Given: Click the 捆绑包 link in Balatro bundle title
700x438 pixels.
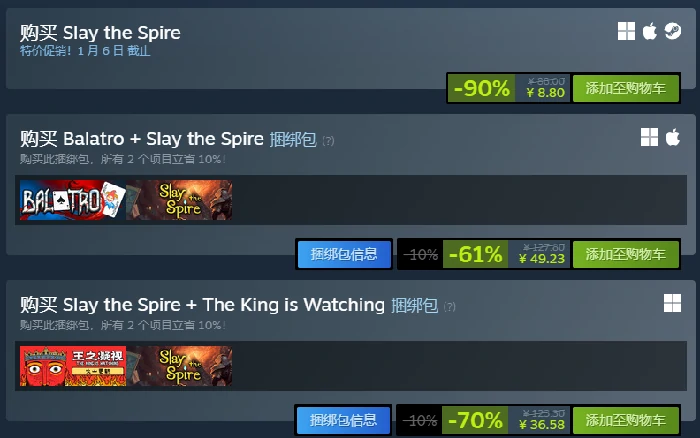Looking at the screenshot, I should tap(293, 140).
